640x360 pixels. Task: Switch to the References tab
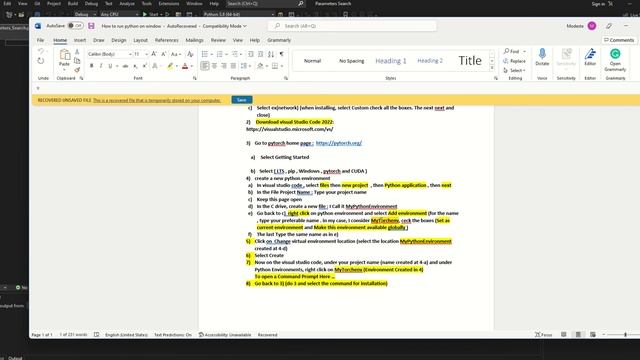(x=167, y=40)
